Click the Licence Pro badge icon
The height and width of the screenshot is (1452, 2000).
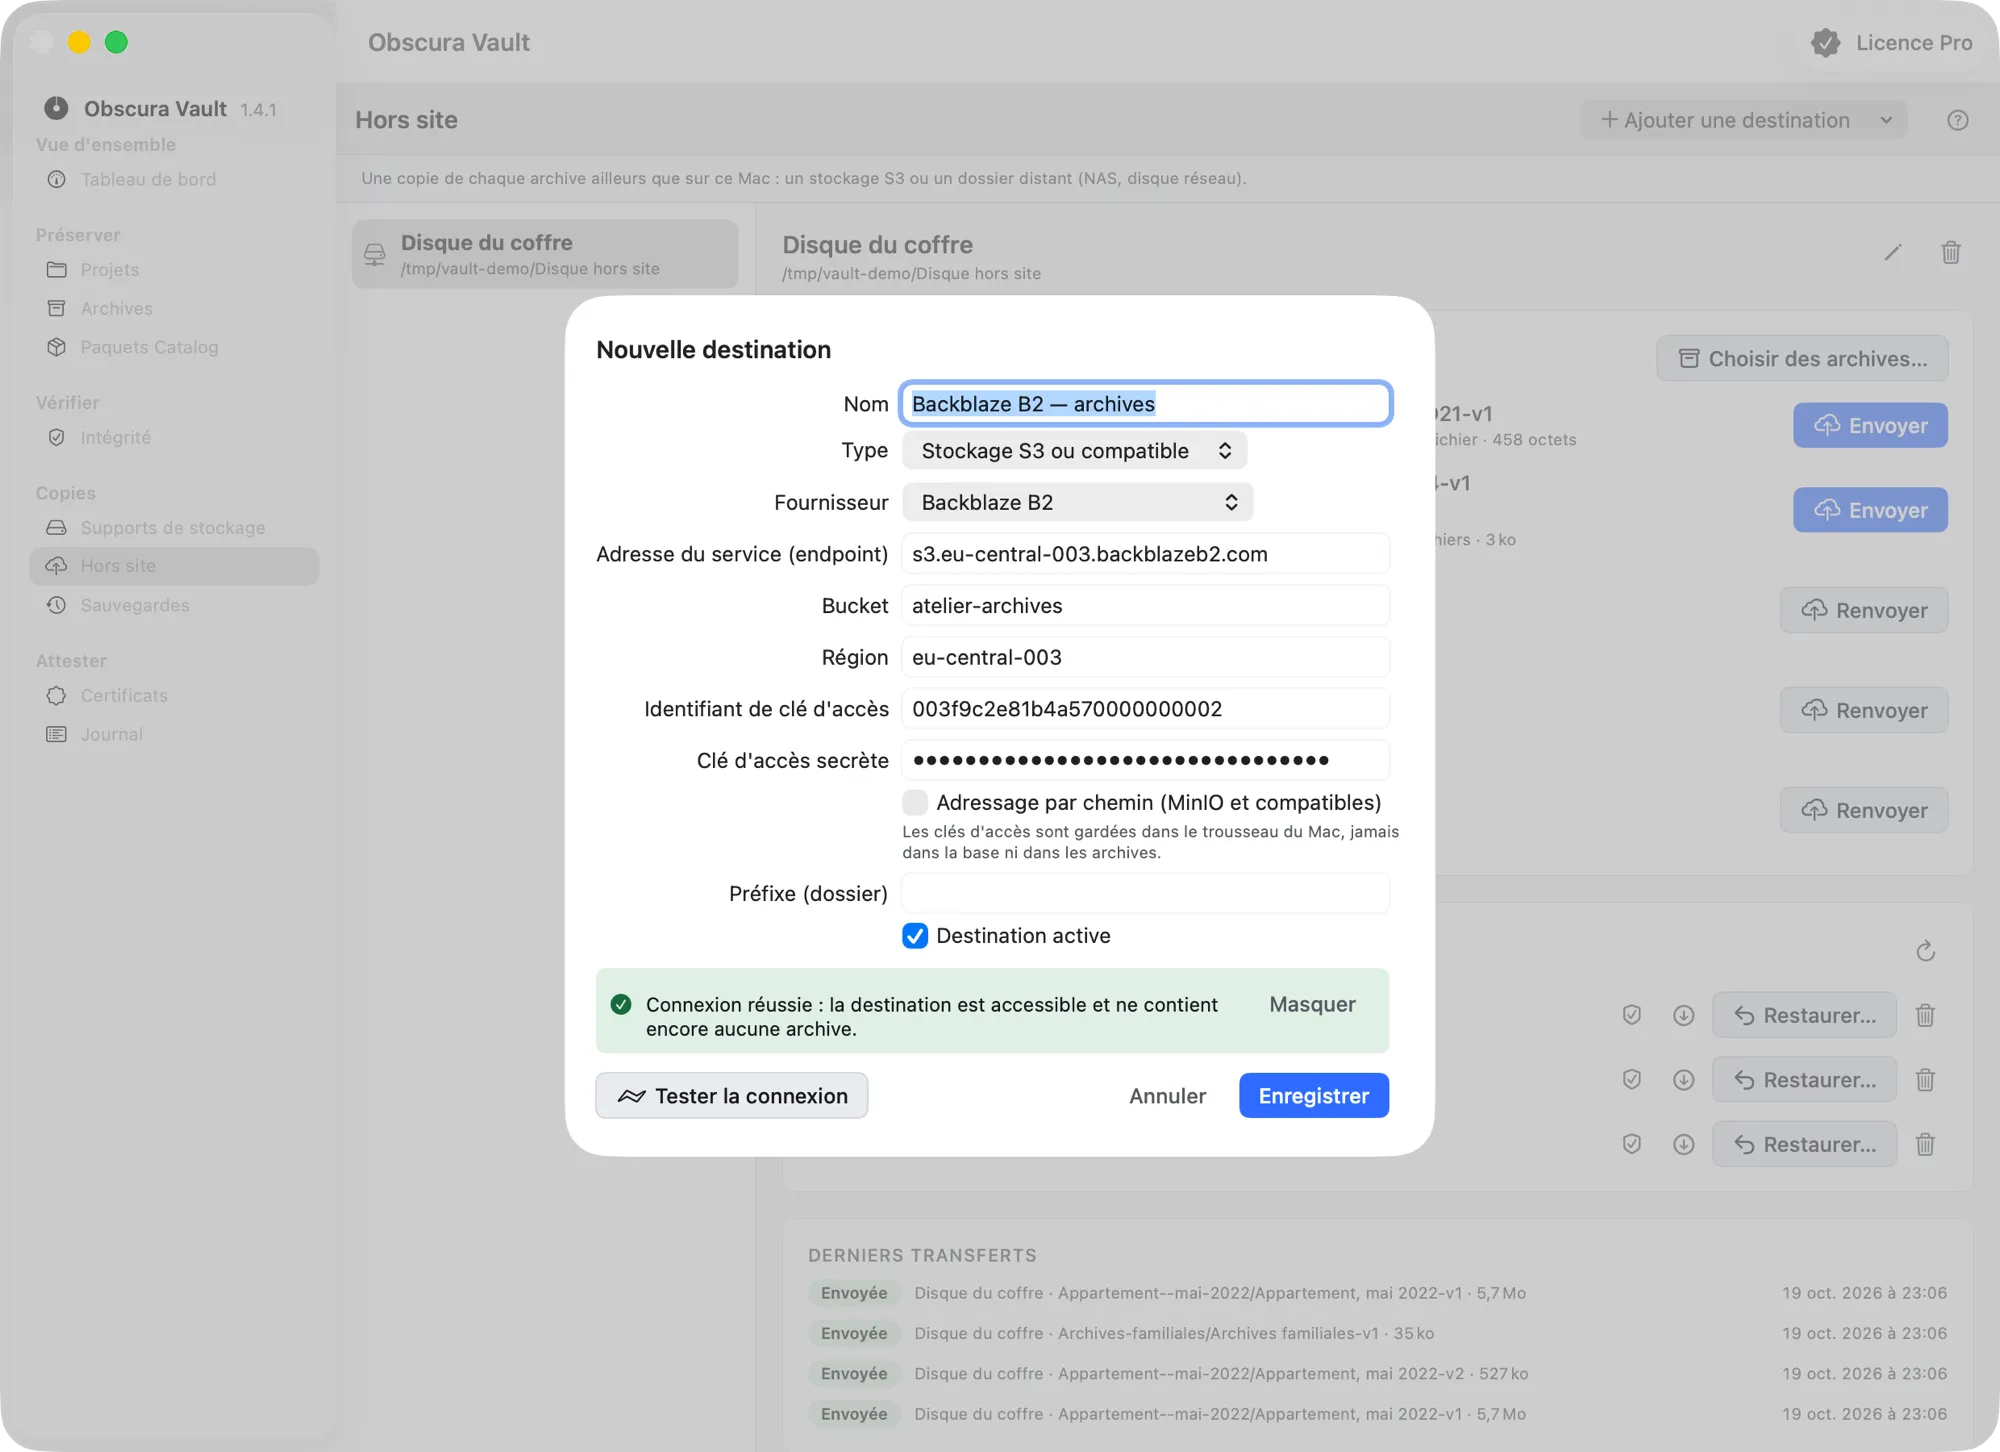tap(1825, 43)
